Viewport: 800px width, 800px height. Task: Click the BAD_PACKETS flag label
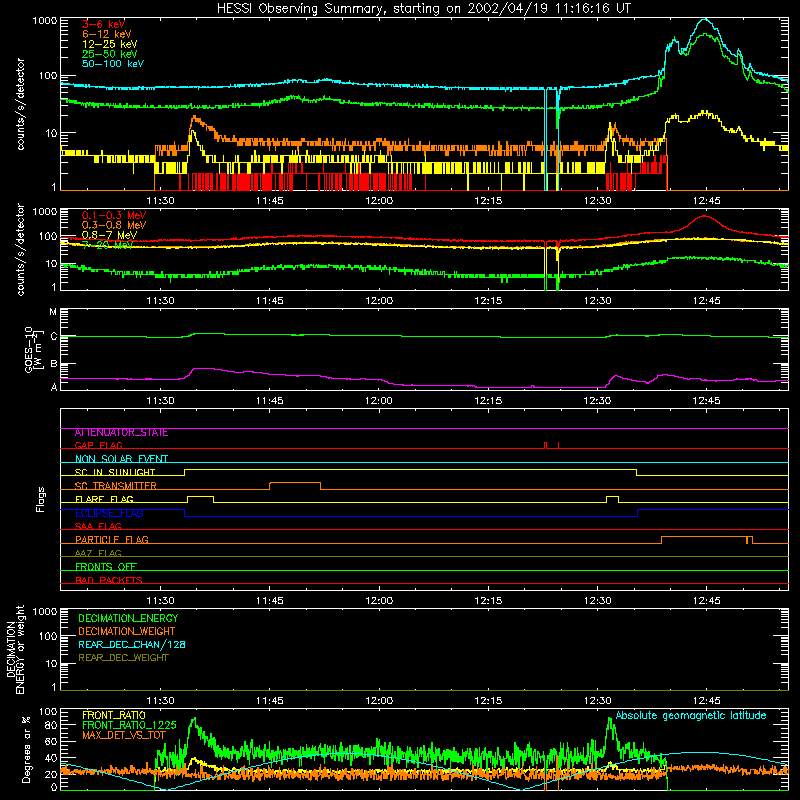109,580
